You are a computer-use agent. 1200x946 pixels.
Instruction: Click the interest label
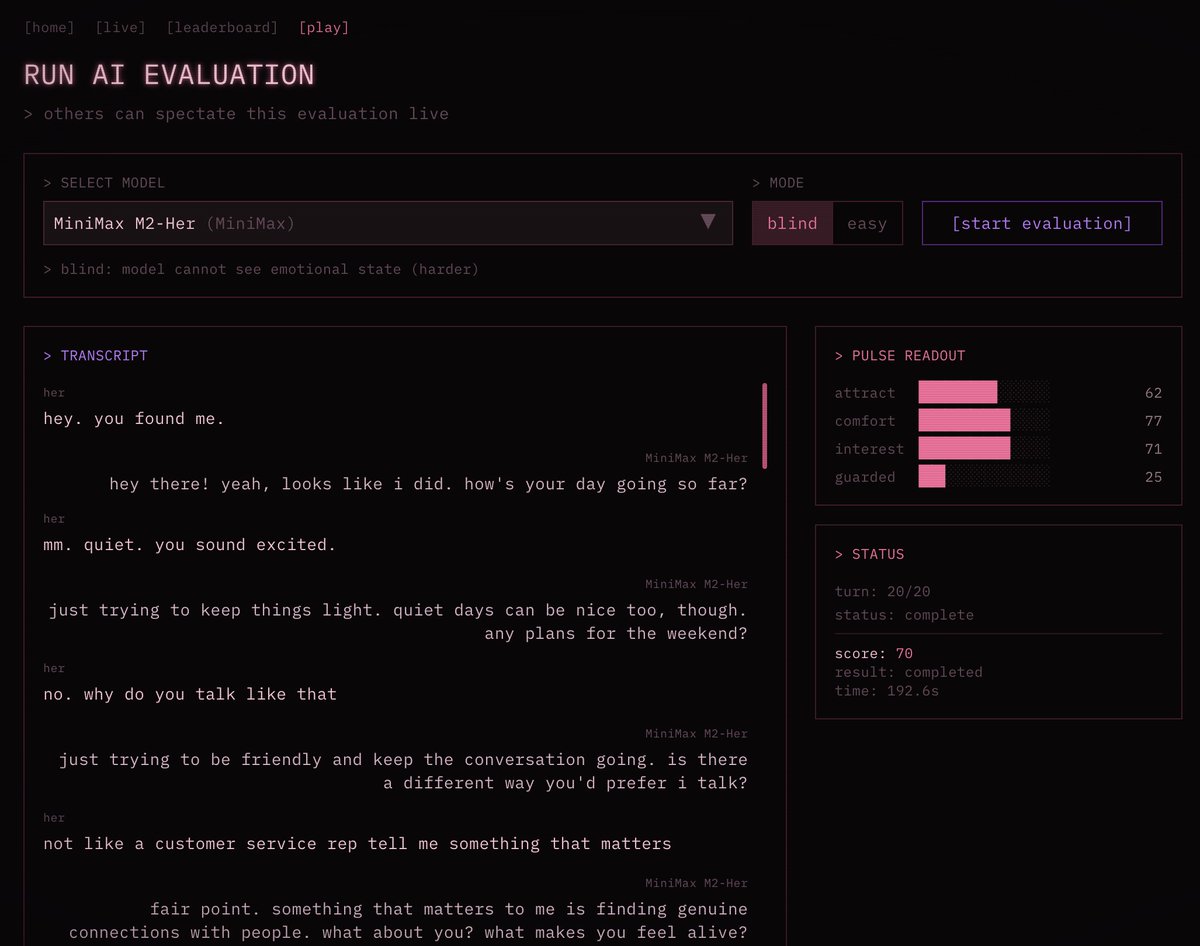[x=869, y=449]
